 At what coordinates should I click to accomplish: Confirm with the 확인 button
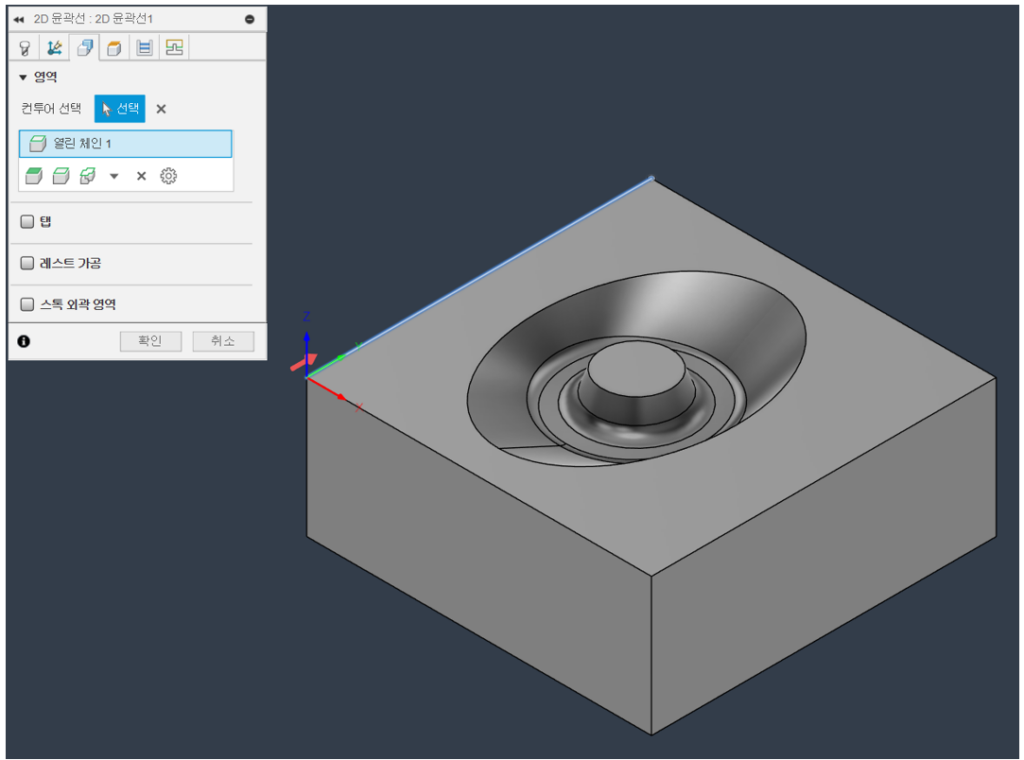coord(150,341)
